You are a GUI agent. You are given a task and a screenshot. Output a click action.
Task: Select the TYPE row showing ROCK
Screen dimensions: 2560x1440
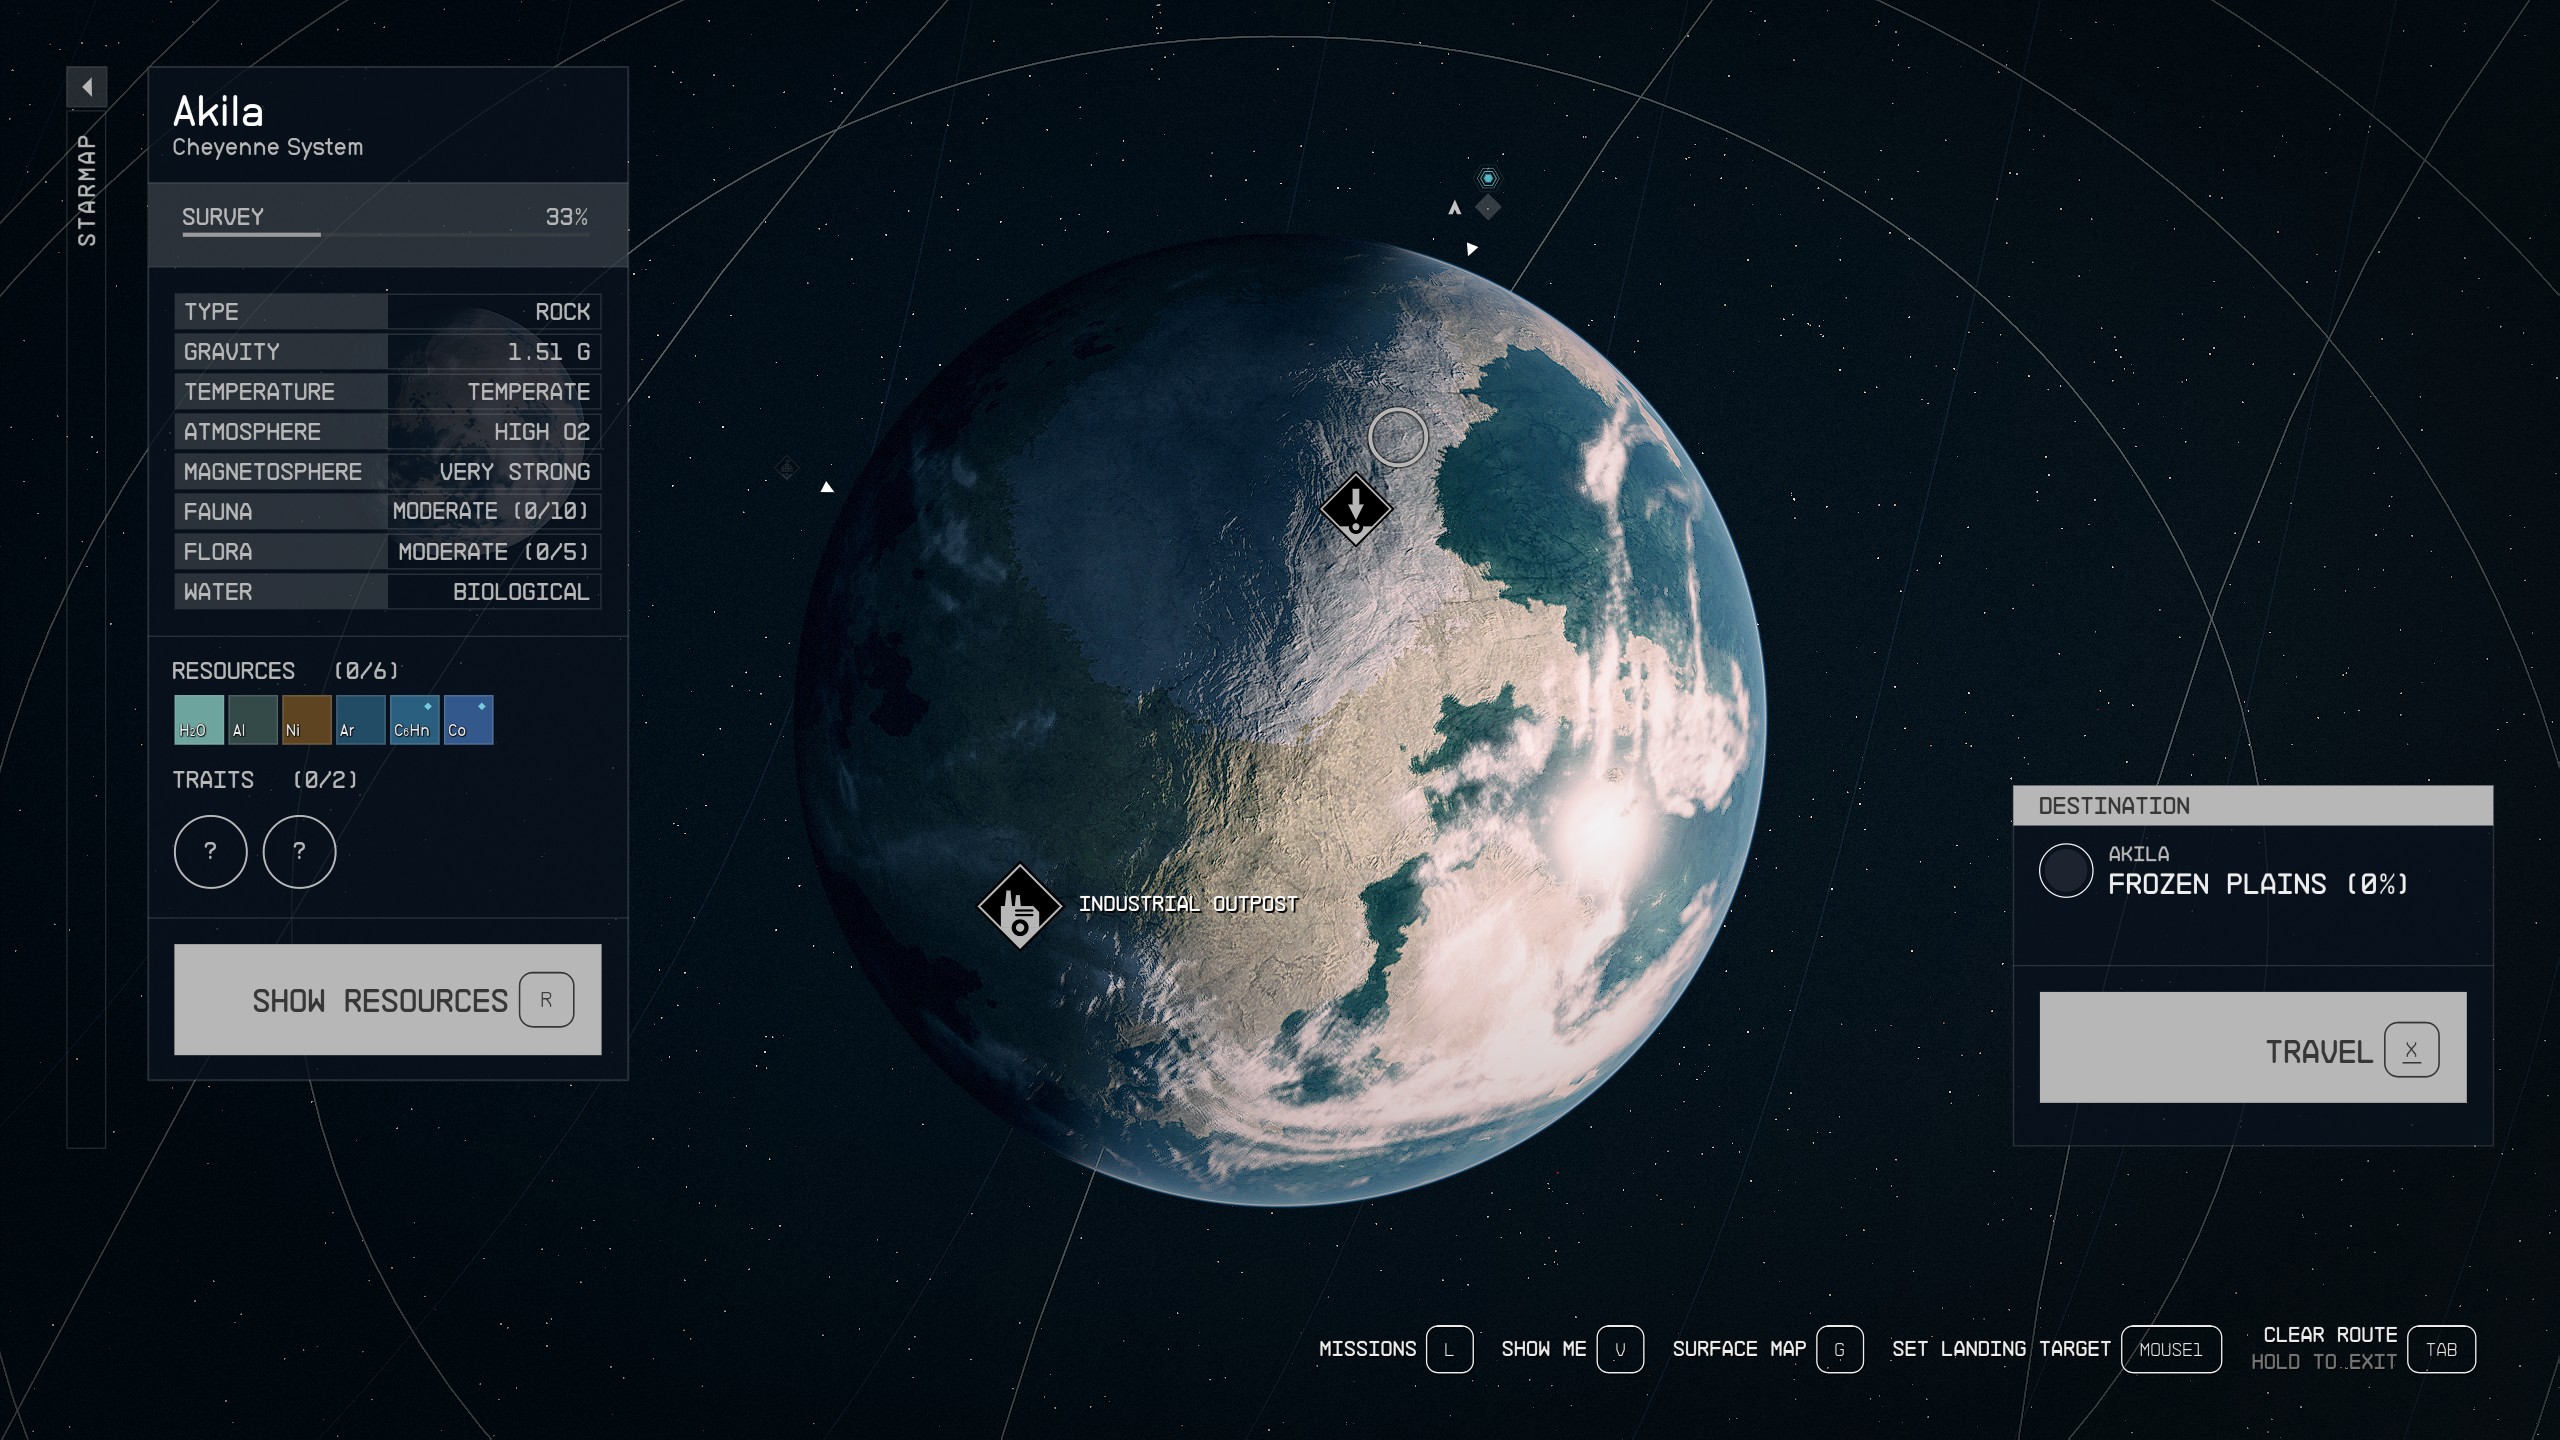click(387, 312)
